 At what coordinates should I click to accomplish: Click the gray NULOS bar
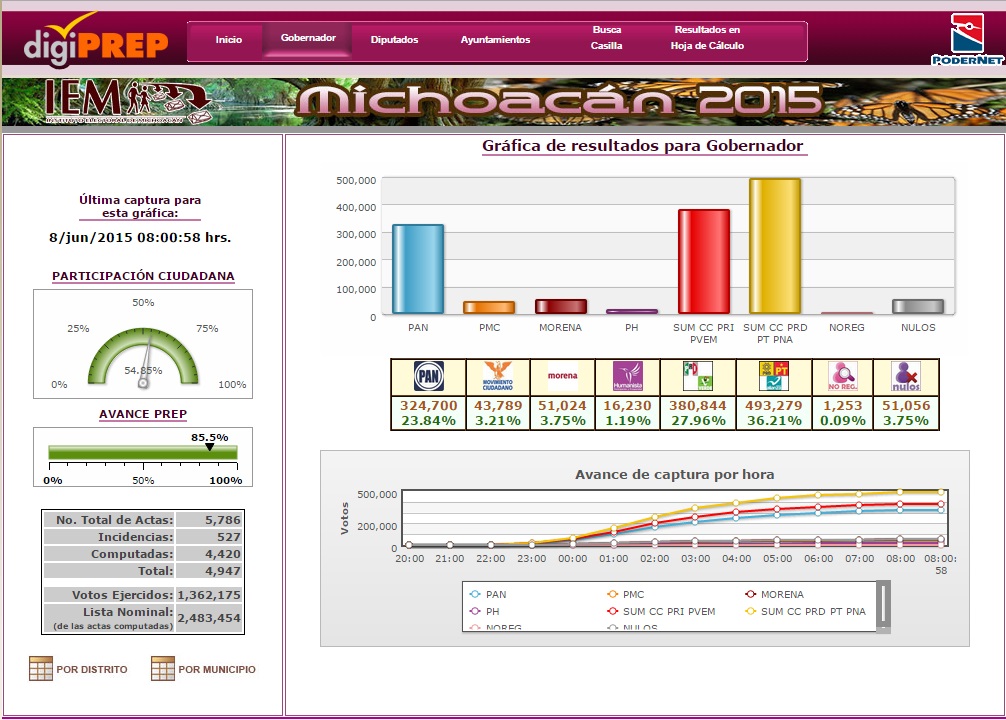[918, 306]
